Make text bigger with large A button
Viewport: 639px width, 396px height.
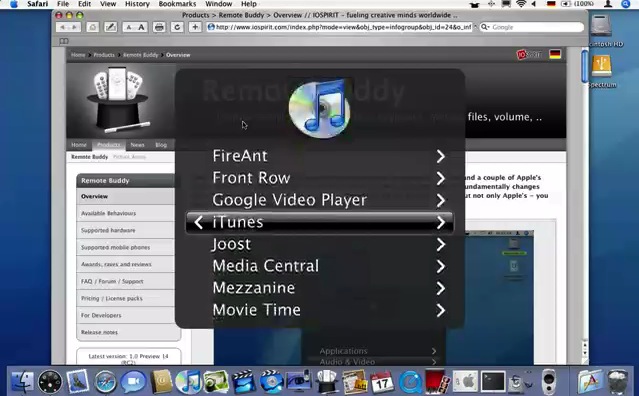[x=141, y=27]
